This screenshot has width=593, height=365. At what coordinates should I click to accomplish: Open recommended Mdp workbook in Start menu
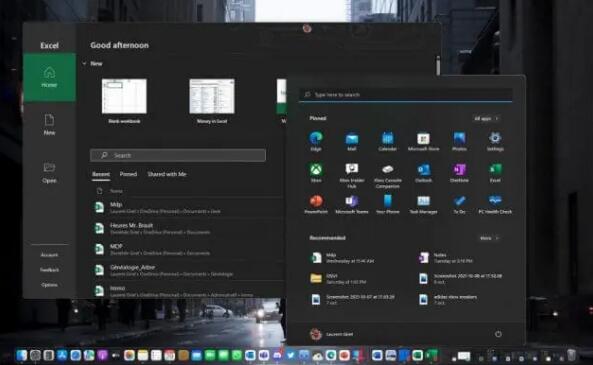[343, 258]
